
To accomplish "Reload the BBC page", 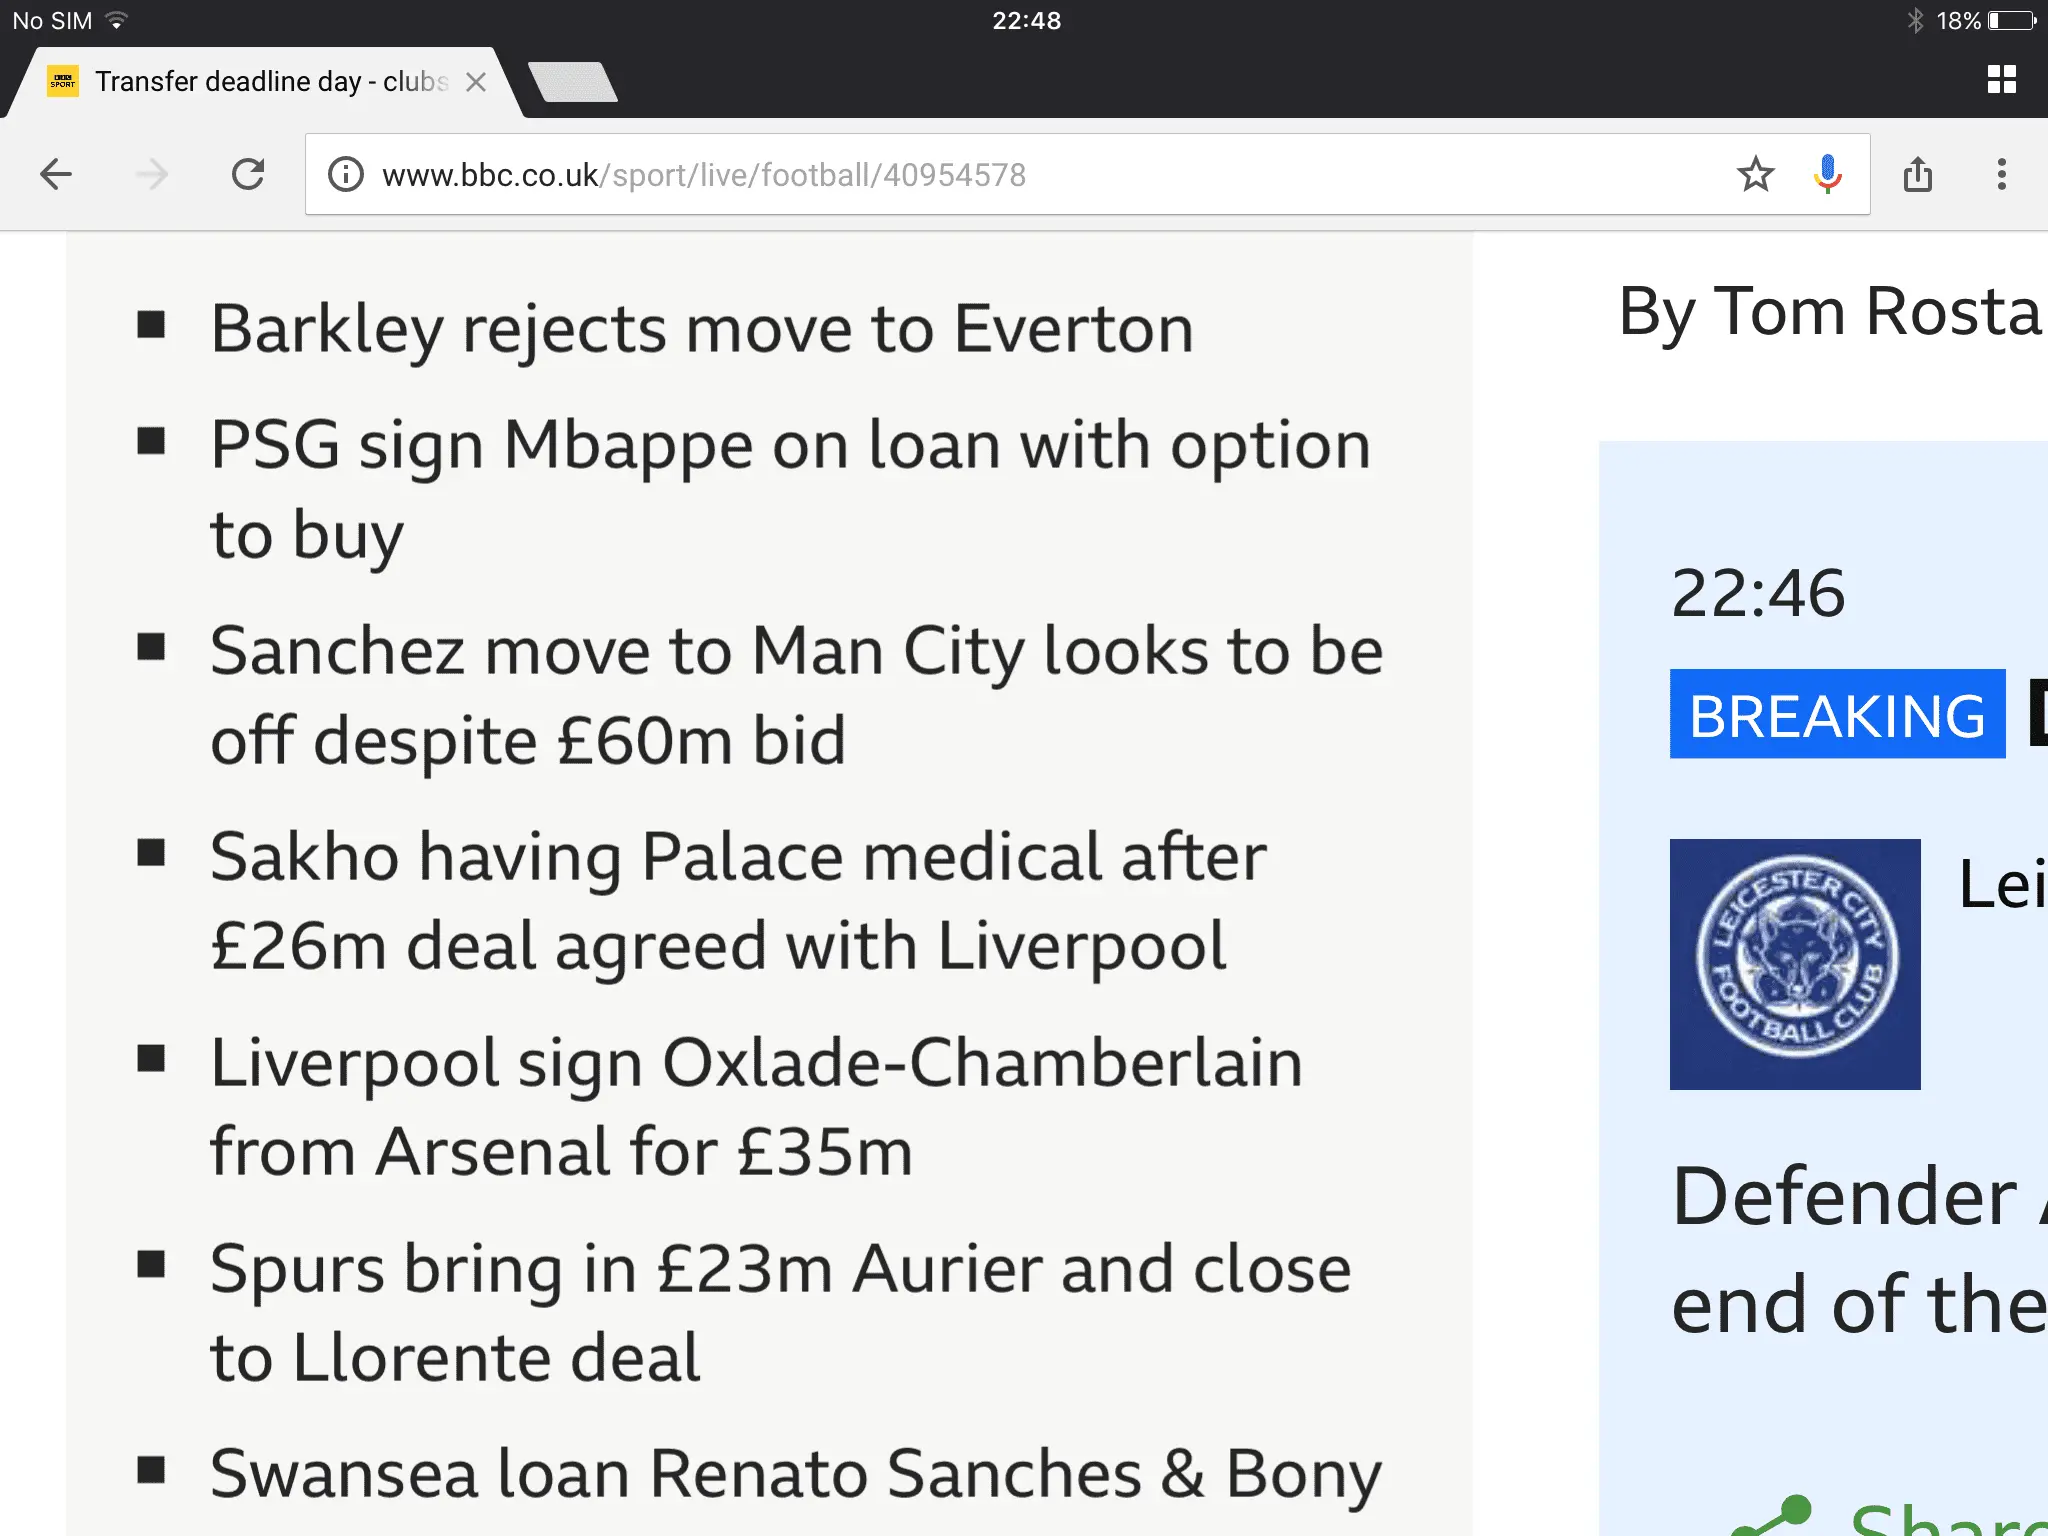I will tap(248, 175).
